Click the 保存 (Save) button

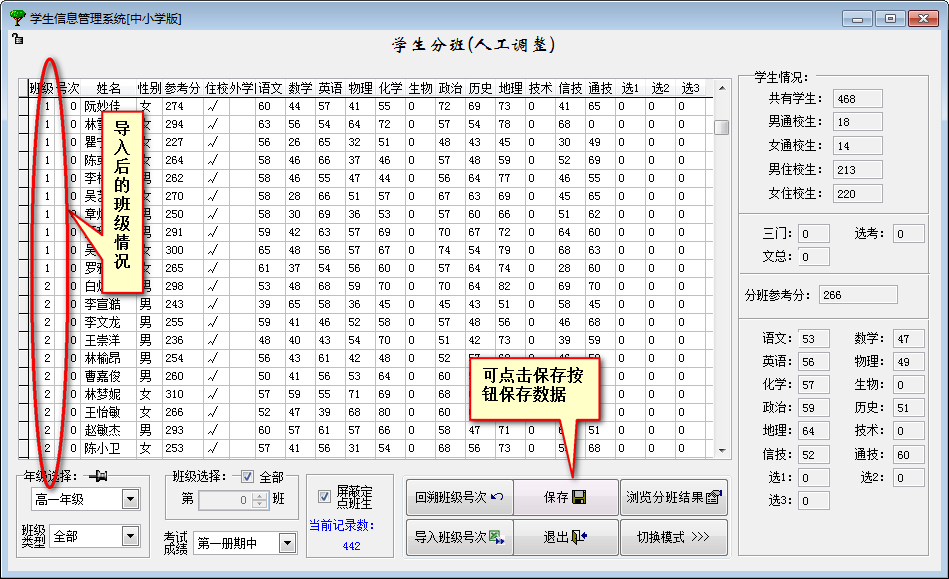565,497
